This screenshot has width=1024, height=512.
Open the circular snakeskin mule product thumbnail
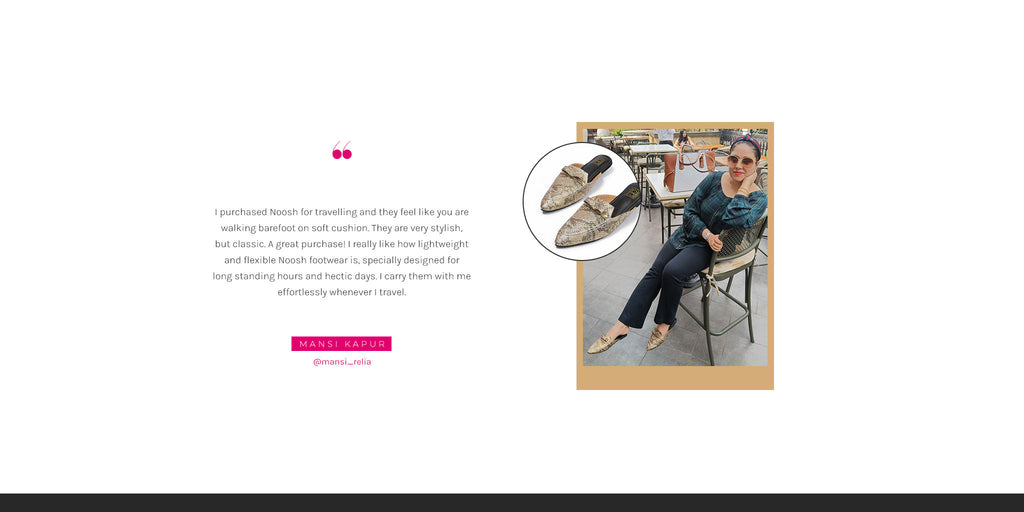(x=581, y=202)
